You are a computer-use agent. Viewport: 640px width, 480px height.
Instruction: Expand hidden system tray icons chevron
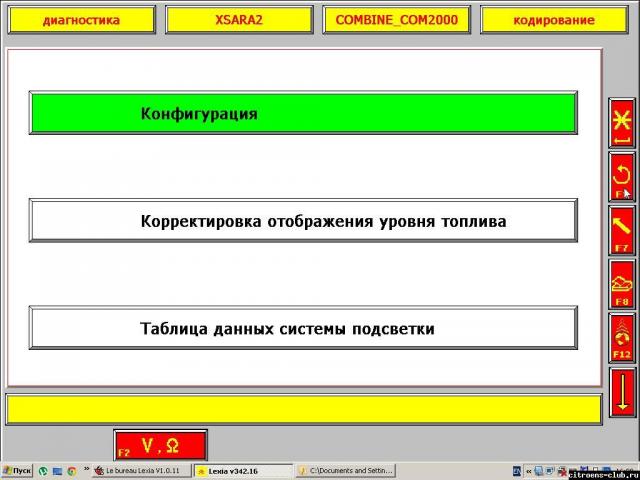point(528,471)
